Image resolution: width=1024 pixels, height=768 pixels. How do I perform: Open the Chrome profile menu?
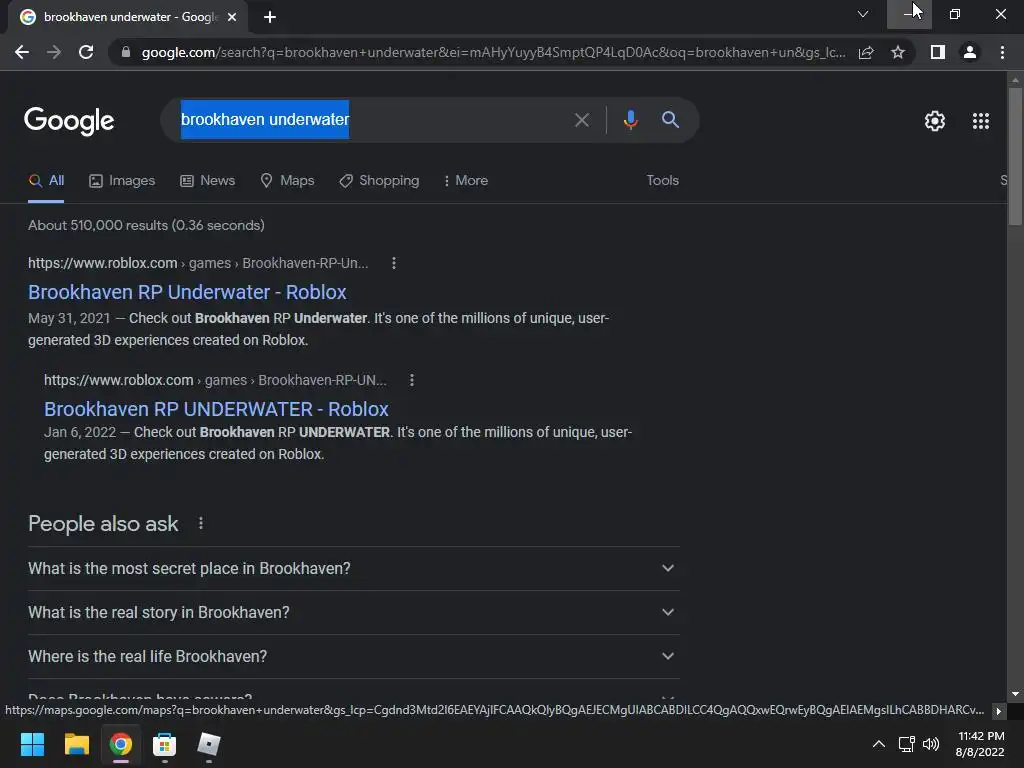pyautogui.click(x=970, y=52)
